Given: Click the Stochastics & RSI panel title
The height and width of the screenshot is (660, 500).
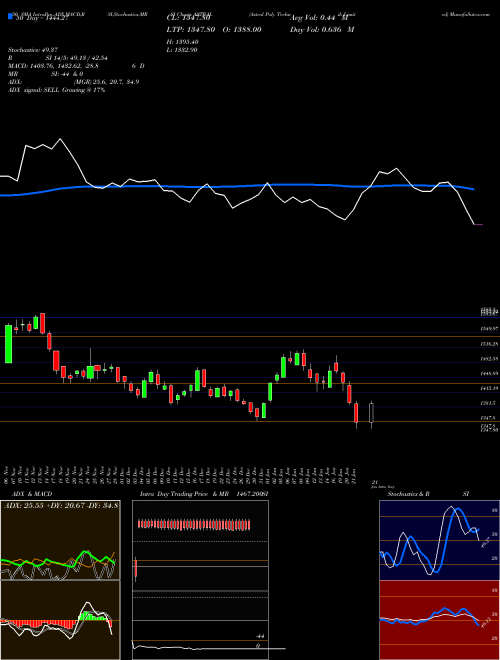Looking at the screenshot, I should [428, 494].
